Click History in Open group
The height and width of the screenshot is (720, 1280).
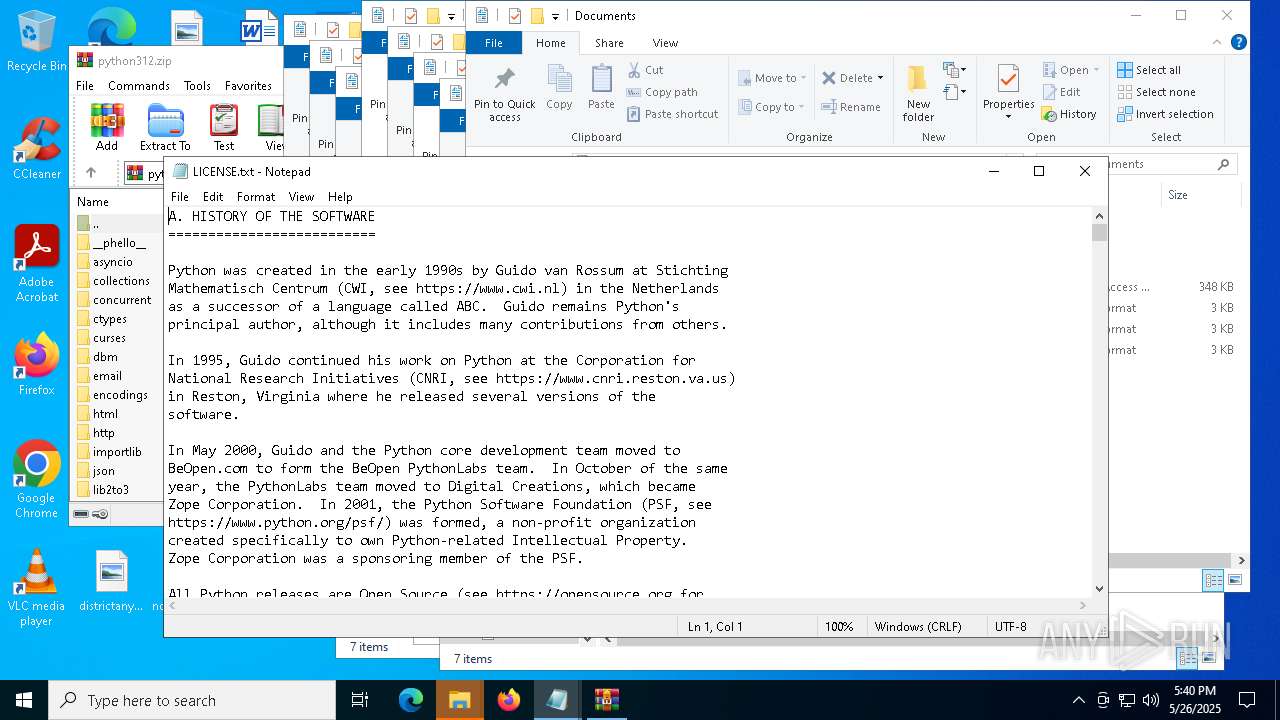1070,114
